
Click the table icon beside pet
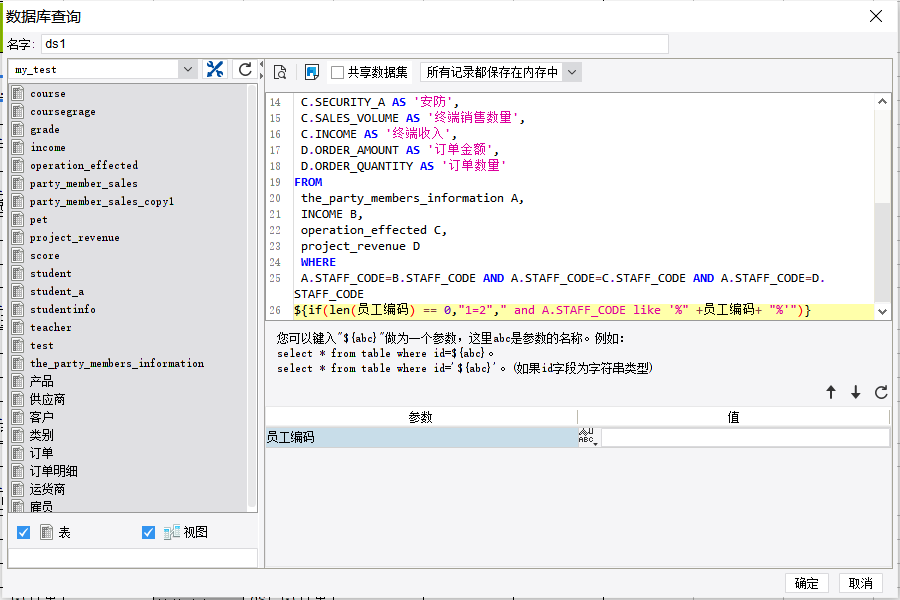point(18,219)
